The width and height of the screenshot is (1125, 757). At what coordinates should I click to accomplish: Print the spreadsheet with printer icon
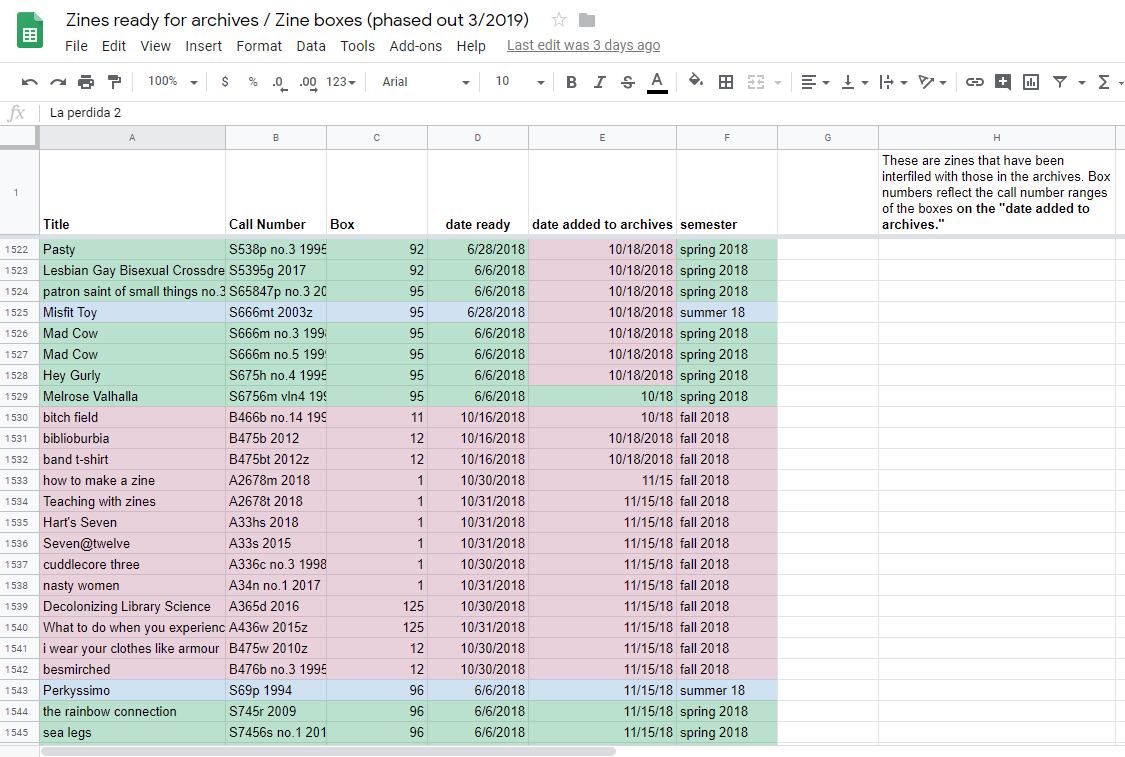(x=86, y=82)
